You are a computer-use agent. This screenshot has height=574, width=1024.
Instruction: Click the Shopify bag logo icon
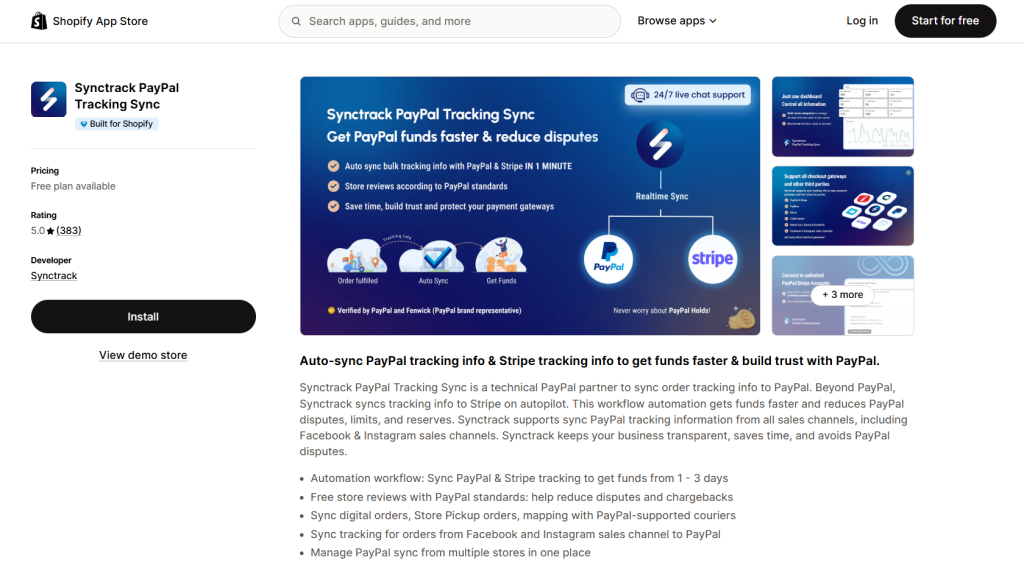point(39,21)
